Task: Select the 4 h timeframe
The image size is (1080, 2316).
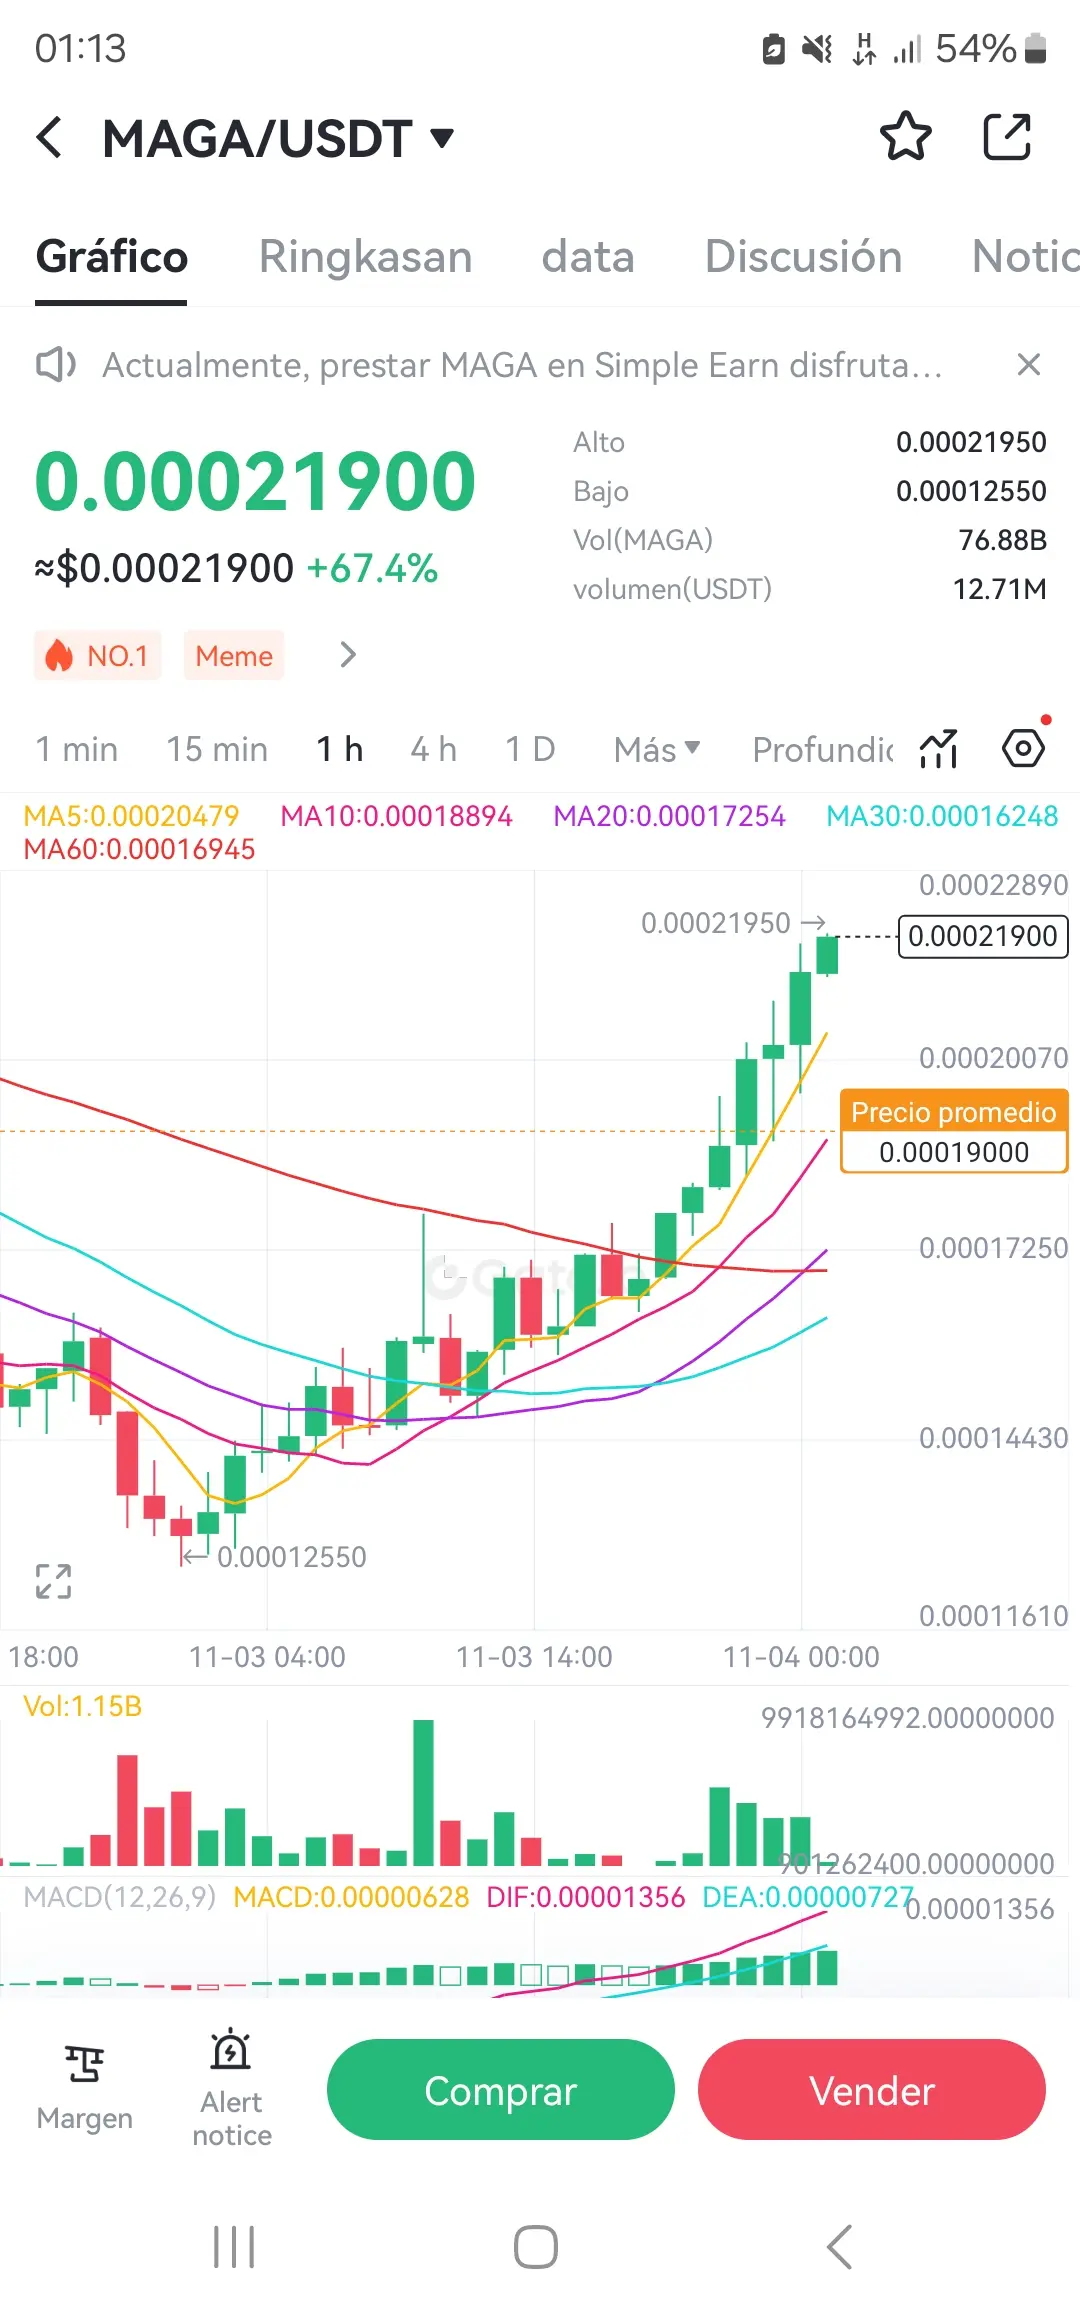Action: pyautogui.click(x=433, y=749)
